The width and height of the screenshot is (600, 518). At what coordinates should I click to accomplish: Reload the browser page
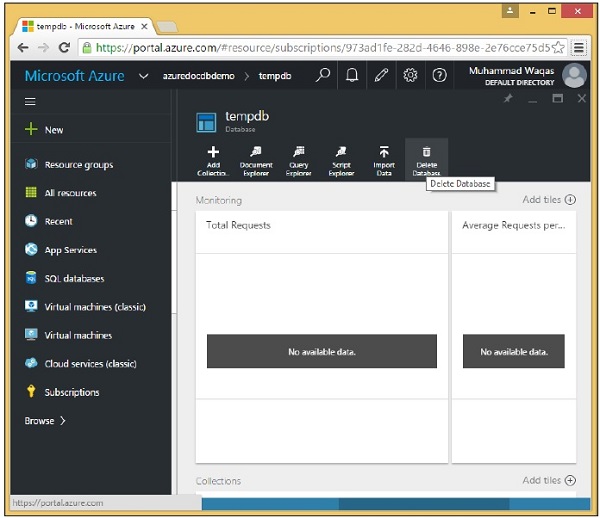[64, 47]
